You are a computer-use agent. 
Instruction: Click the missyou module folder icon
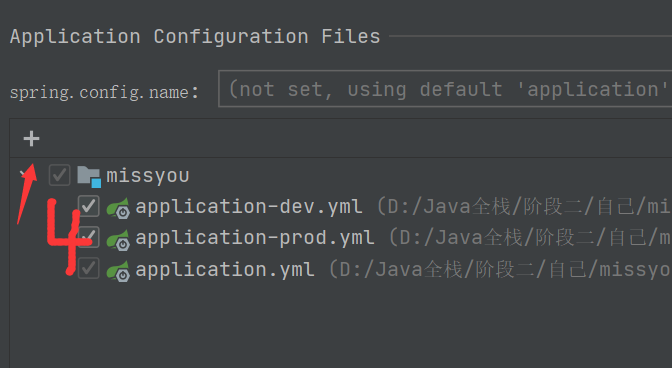click(89, 177)
